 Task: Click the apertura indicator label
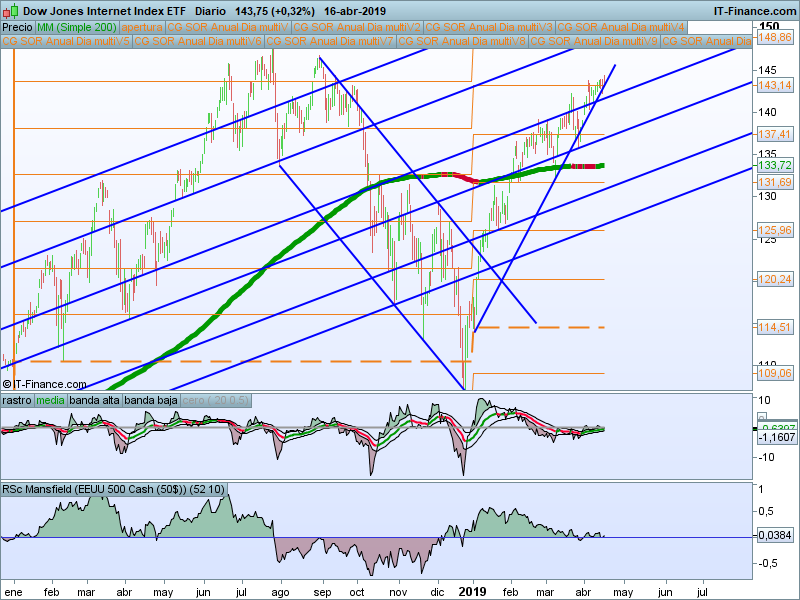(142, 27)
